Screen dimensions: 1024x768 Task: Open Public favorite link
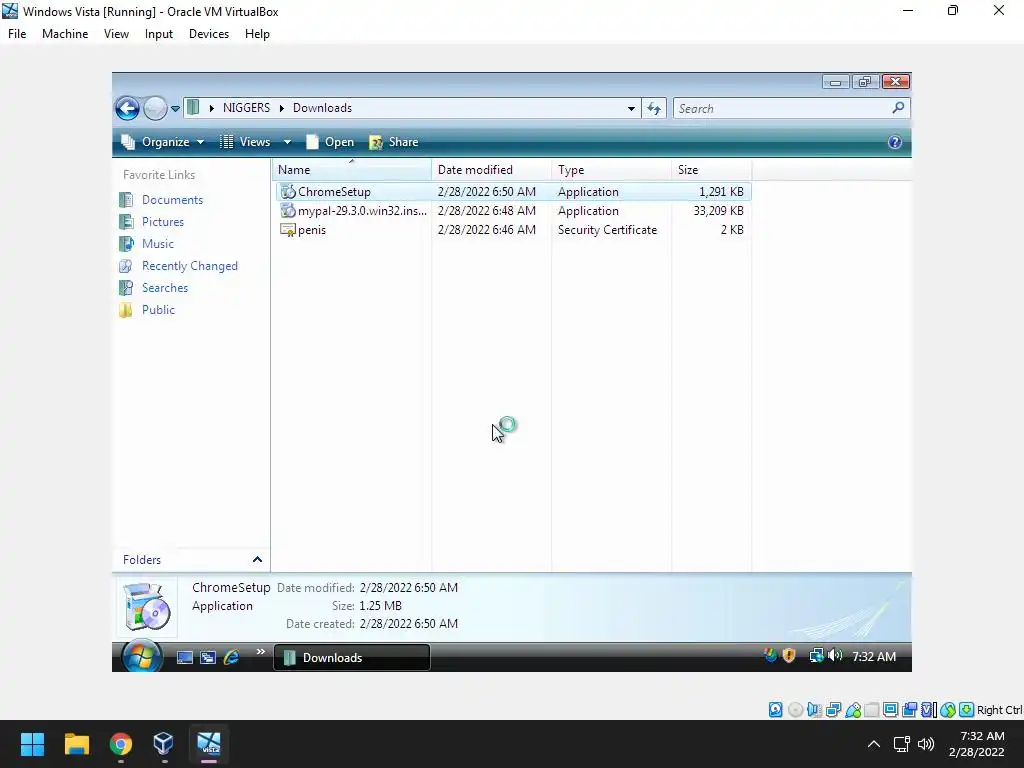(x=158, y=310)
